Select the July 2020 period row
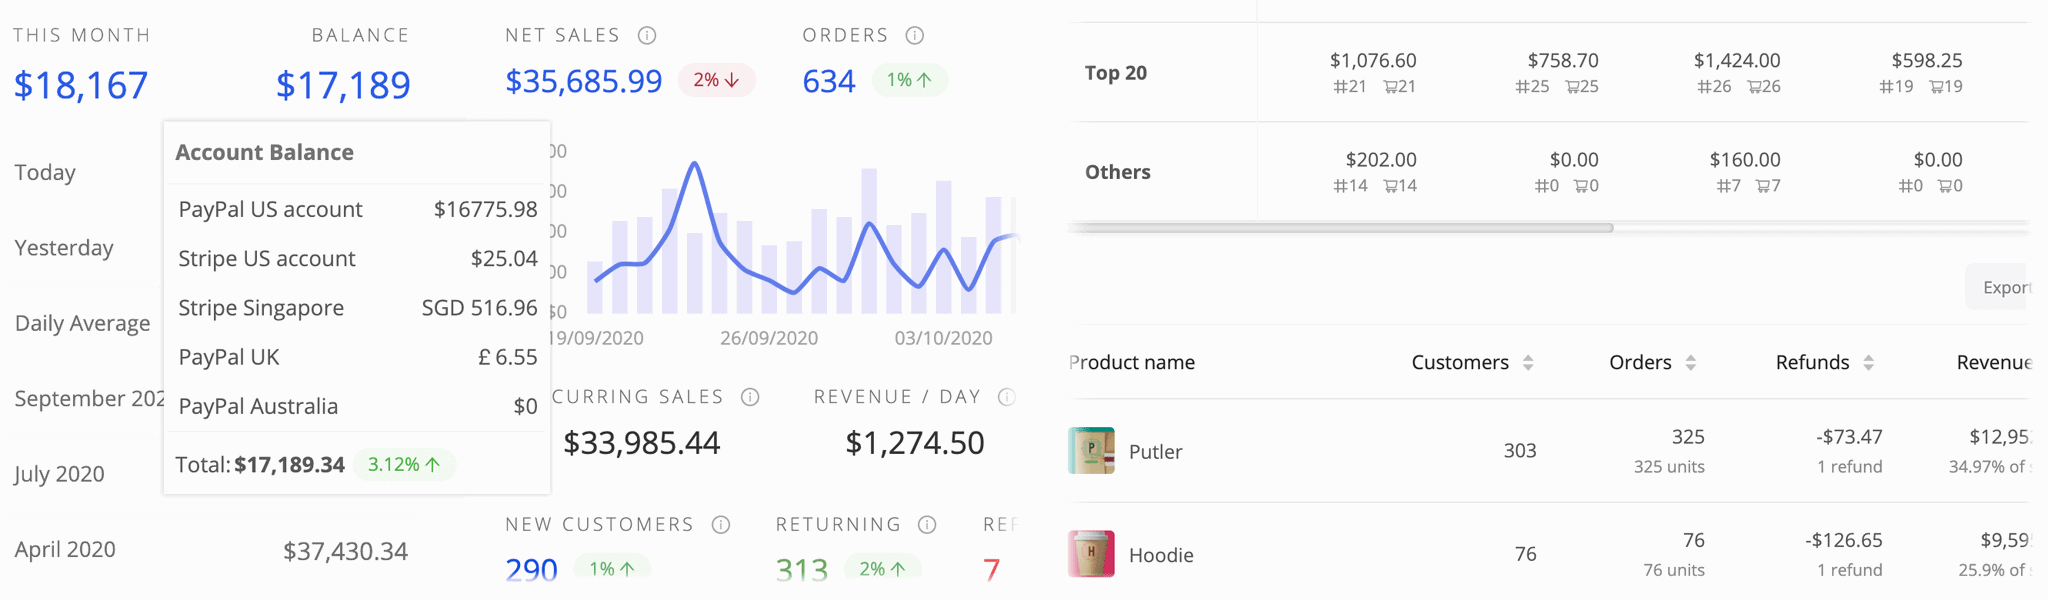The height and width of the screenshot is (600, 2048). (x=59, y=474)
